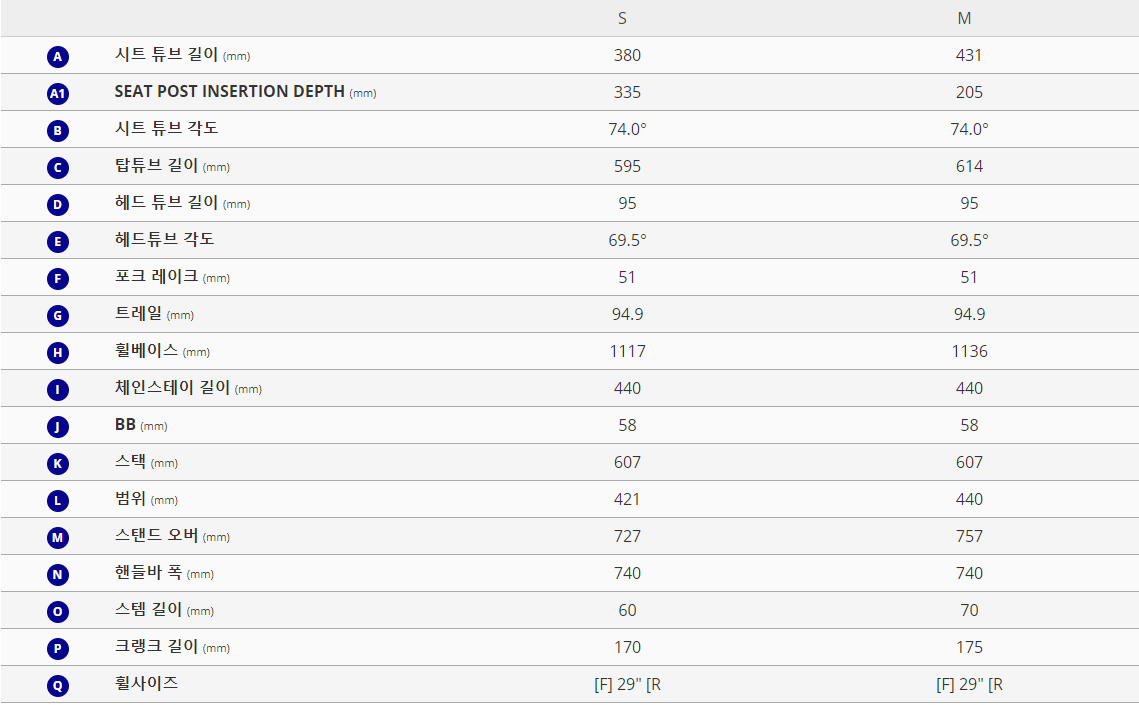Click the O stem length icon
This screenshot has width=1139, height=705.
coord(58,612)
